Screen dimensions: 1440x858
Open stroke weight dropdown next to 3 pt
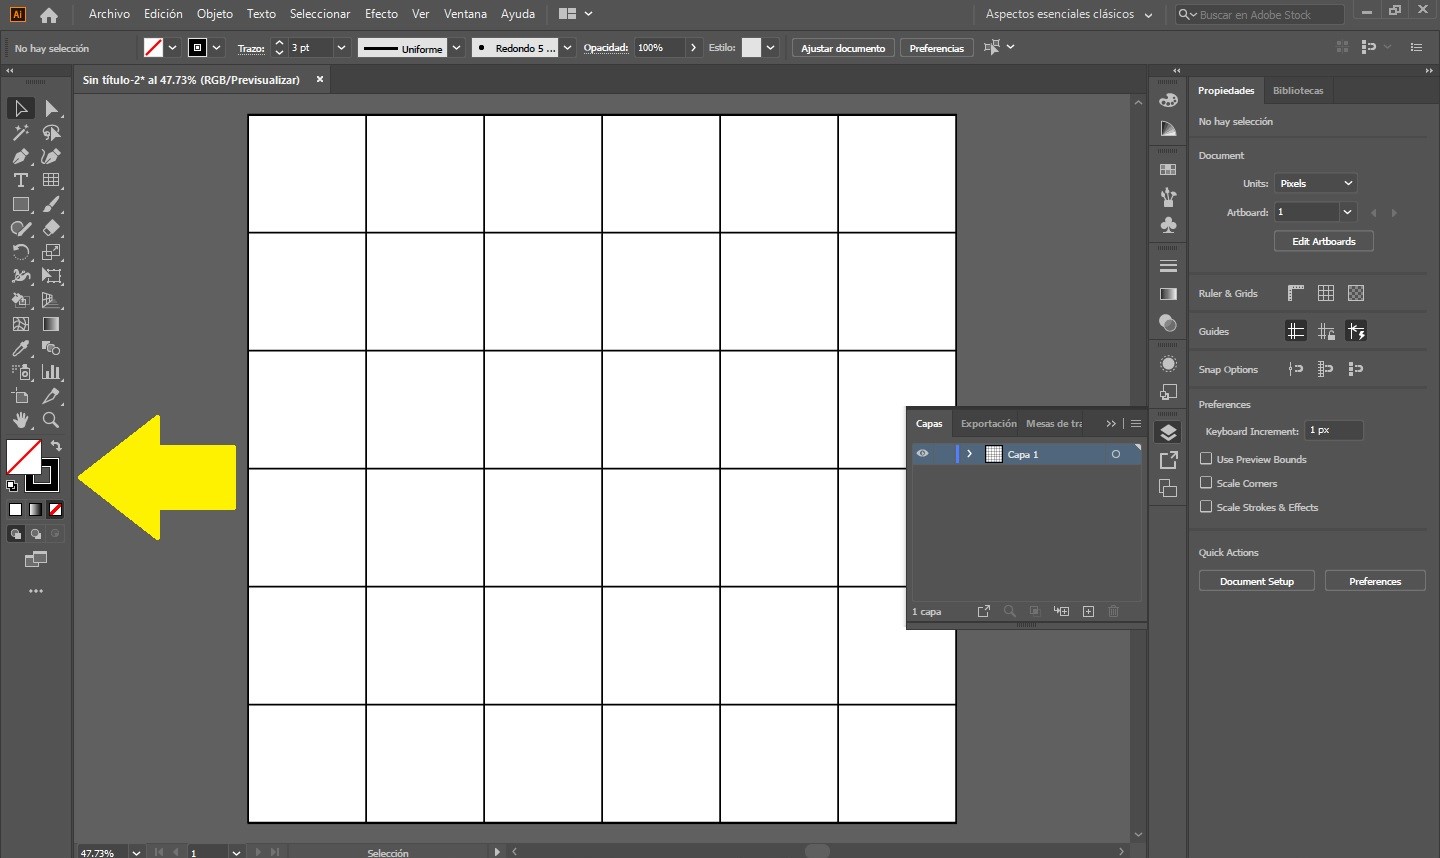click(x=341, y=48)
